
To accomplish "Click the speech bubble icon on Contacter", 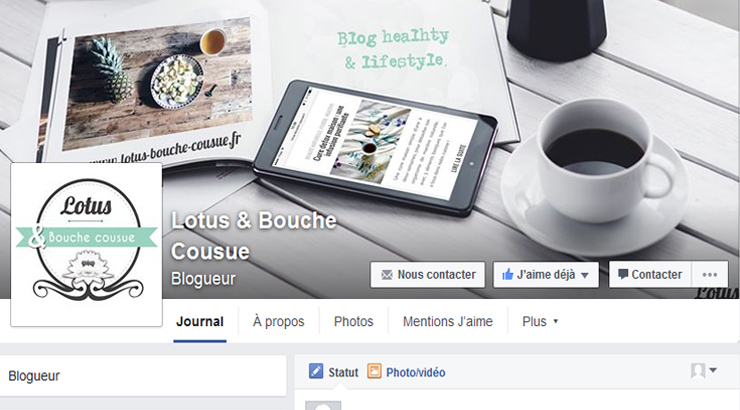I will pos(623,274).
